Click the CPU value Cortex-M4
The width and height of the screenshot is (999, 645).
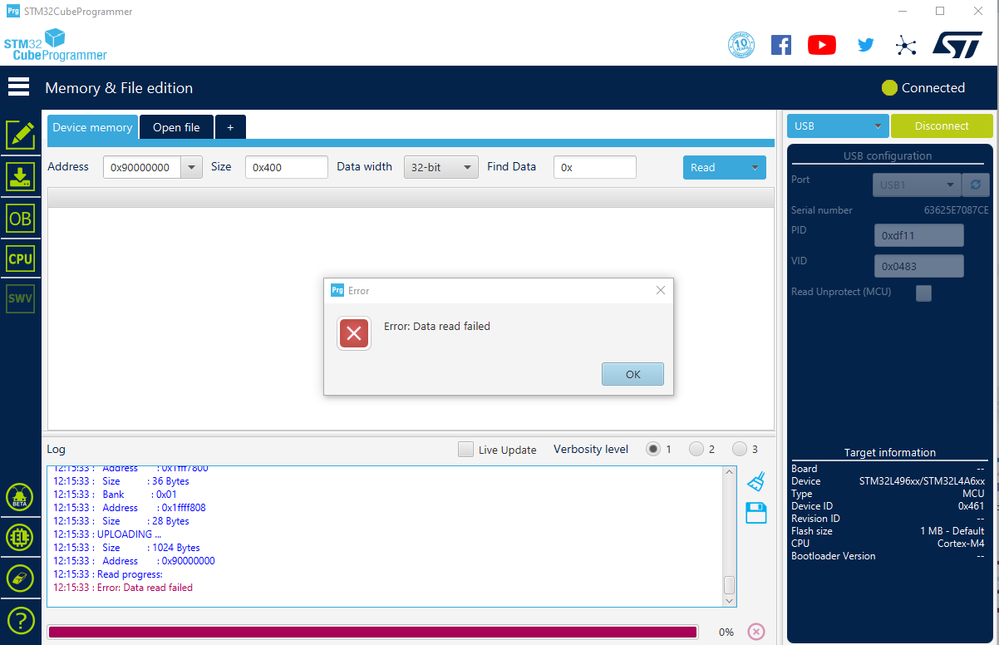pyautogui.click(x=961, y=544)
